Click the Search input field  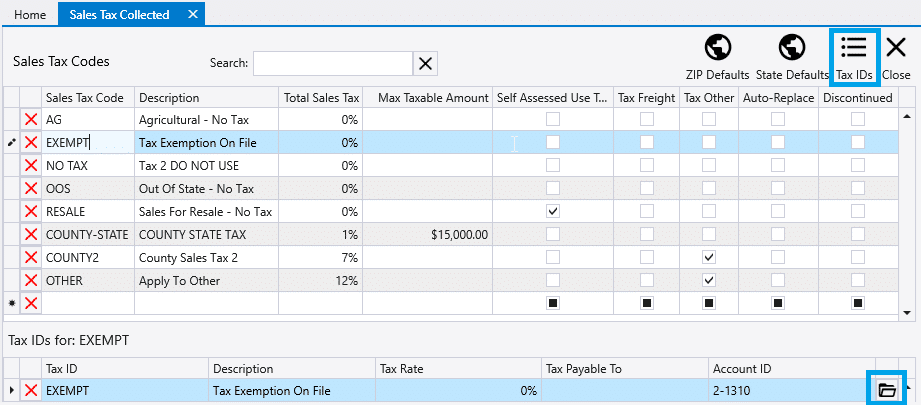(332, 63)
